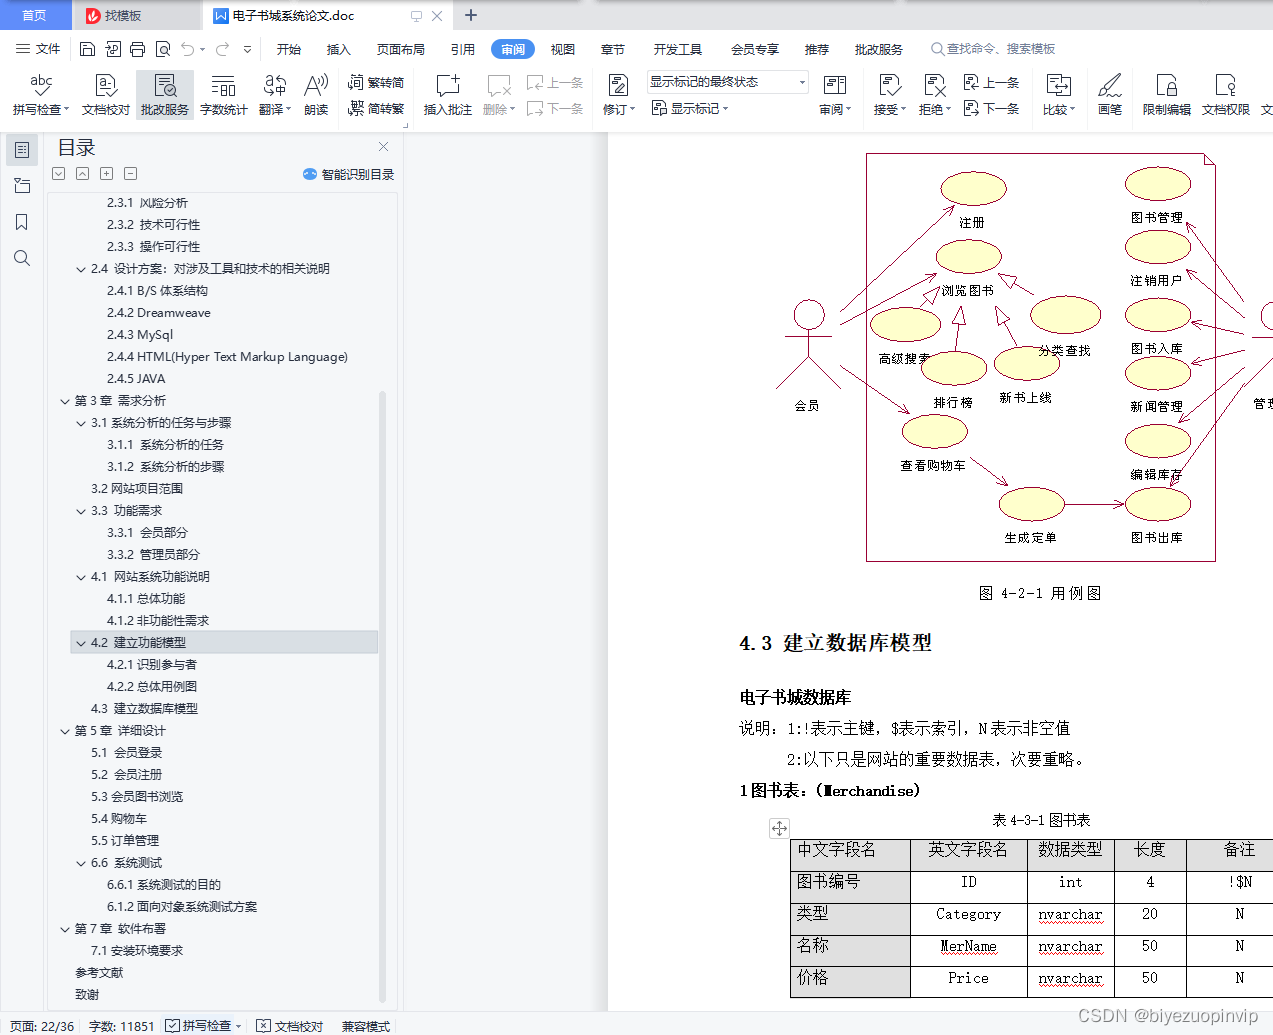Switch to the 插入 ribbon tab
Screen dimensions: 1273x1035
click(338, 47)
